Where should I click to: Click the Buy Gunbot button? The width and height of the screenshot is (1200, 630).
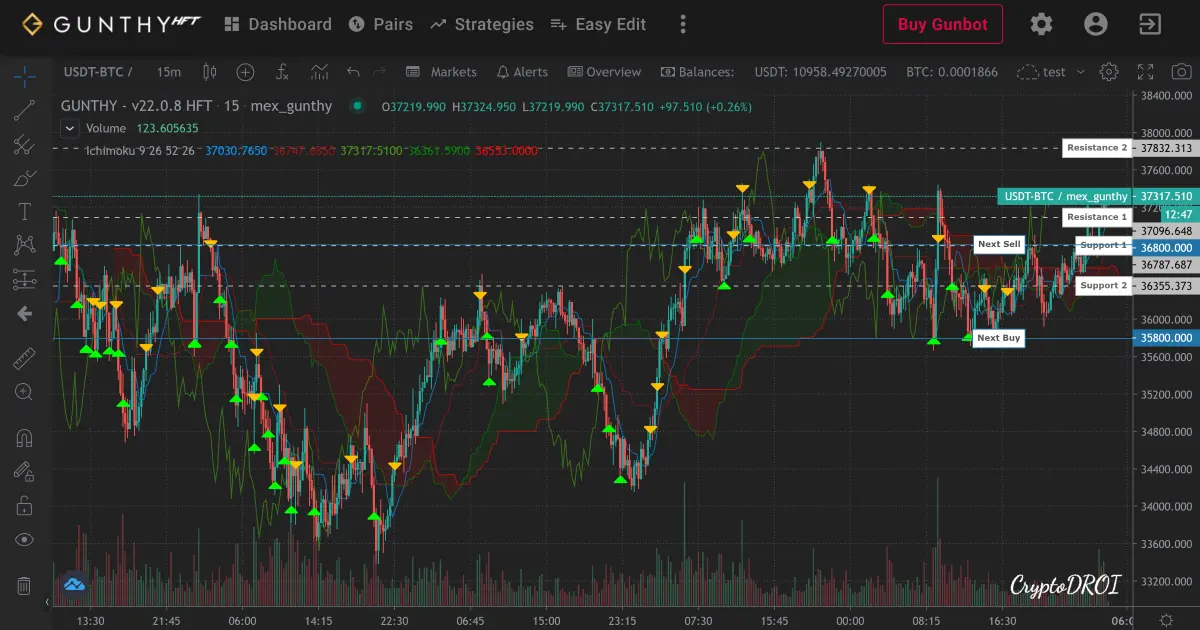942,24
